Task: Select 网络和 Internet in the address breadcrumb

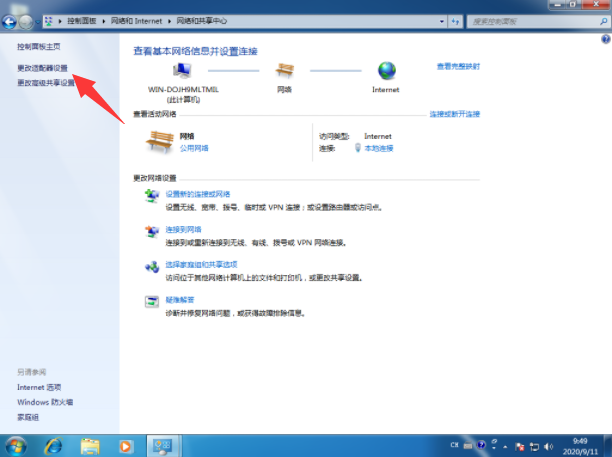Action: tap(146, 17)
